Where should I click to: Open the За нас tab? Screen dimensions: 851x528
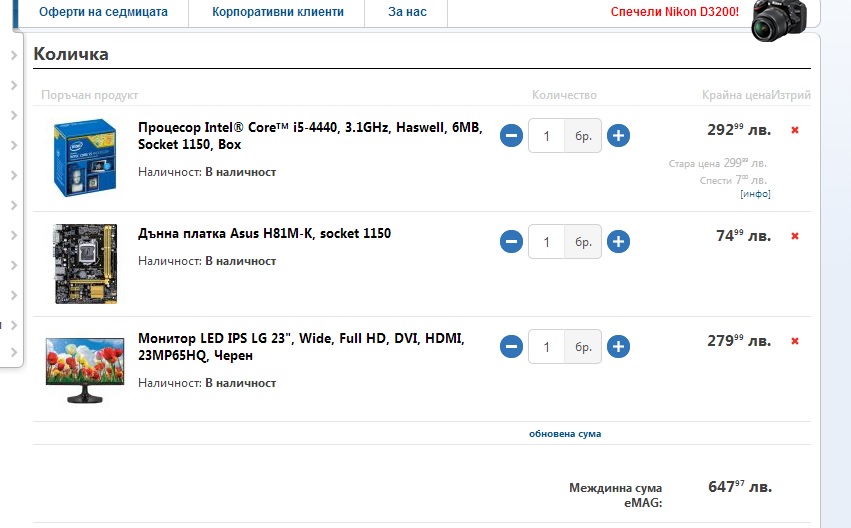pos(407,12)
